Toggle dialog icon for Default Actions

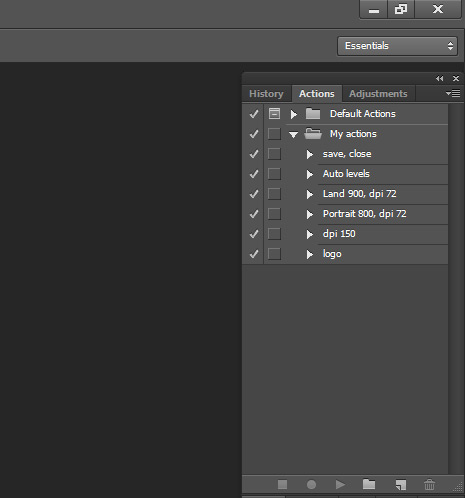274,114
